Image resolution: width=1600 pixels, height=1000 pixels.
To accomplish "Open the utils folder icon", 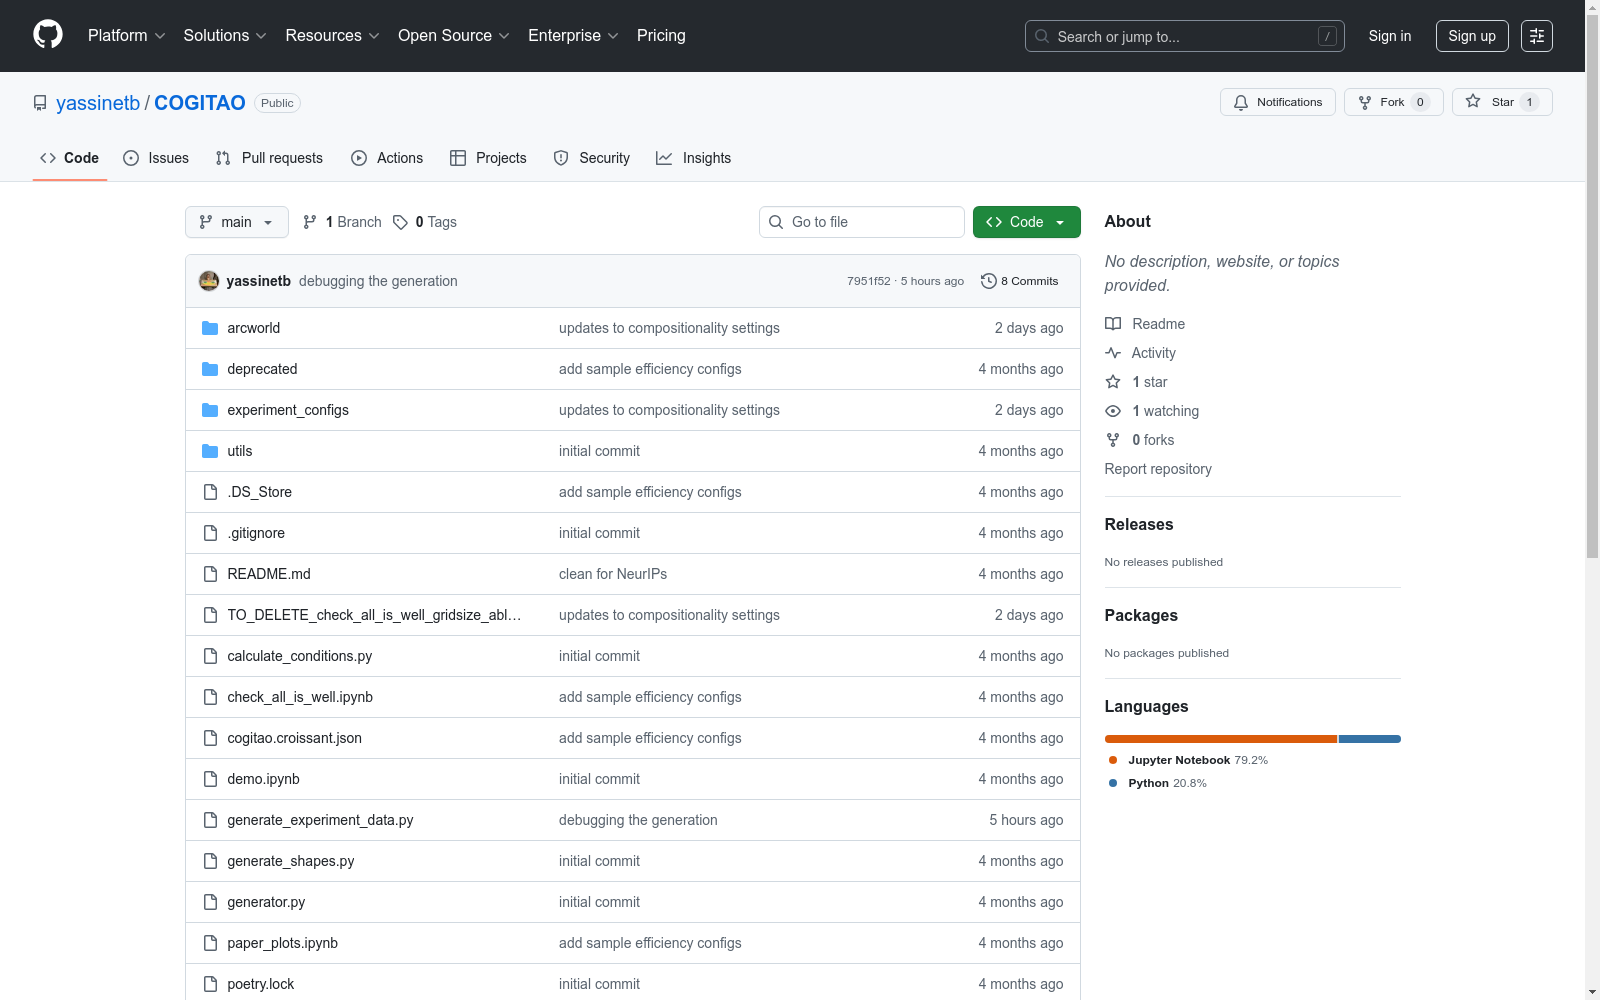I will (210, 451).
